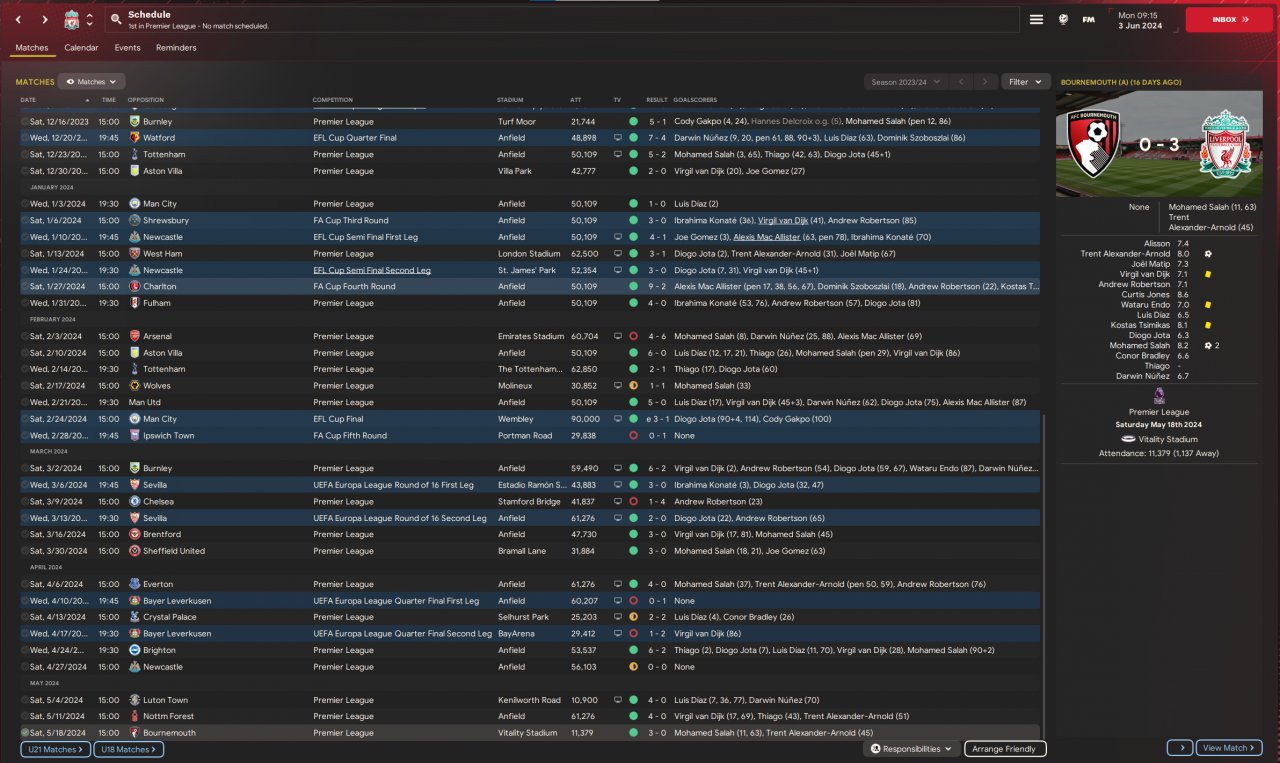
Task: Expand the U18 Matches link
Action: 129,749
